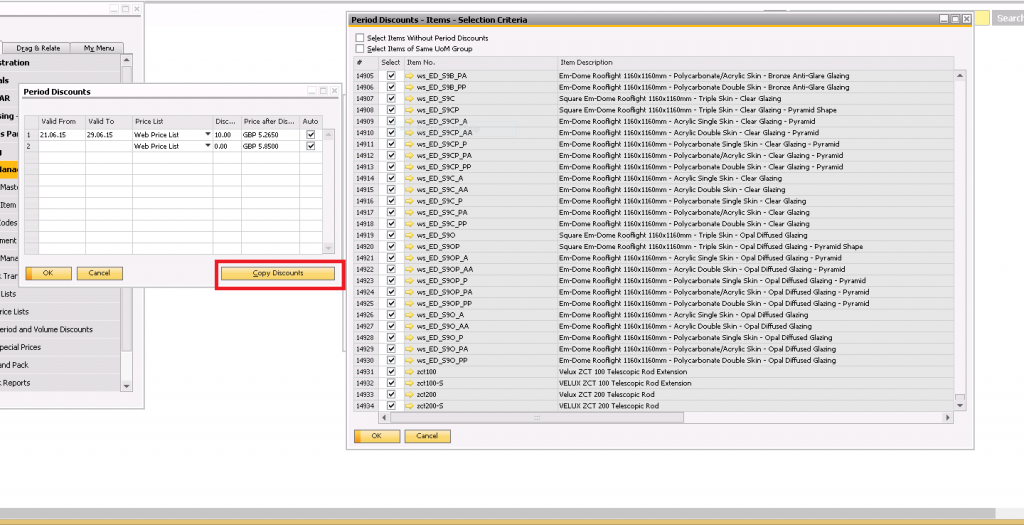Open Price List dropdown in discount row 1
This screenshot has height=525, width=1024.
[208, 135]
